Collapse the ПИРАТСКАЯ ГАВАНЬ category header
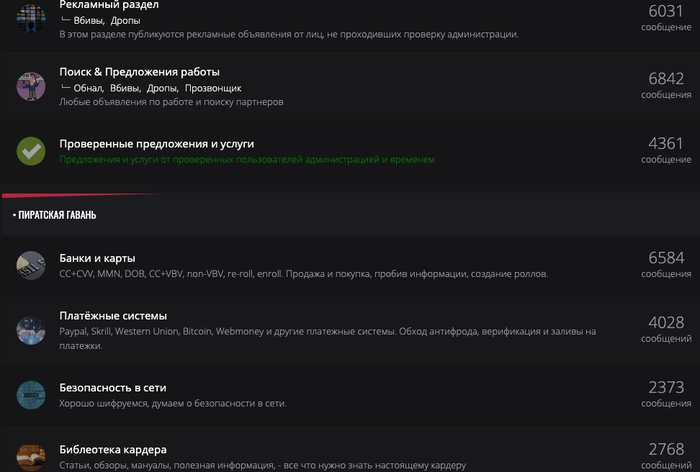 [56, 214]
